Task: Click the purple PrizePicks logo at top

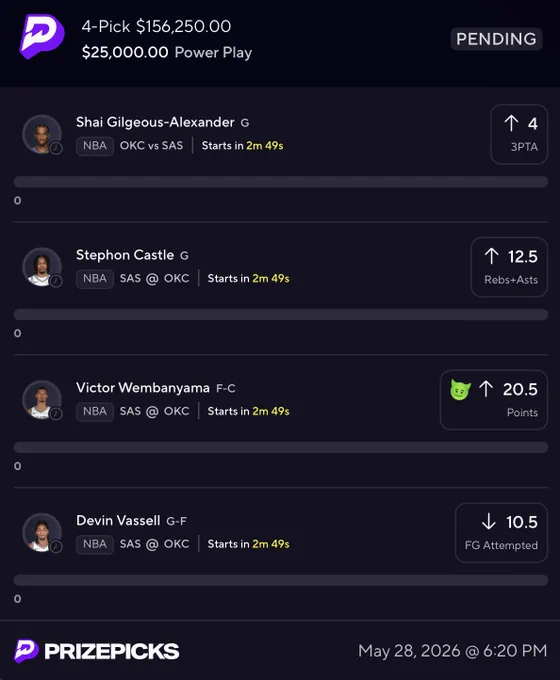Action: [x=42, y=36]
